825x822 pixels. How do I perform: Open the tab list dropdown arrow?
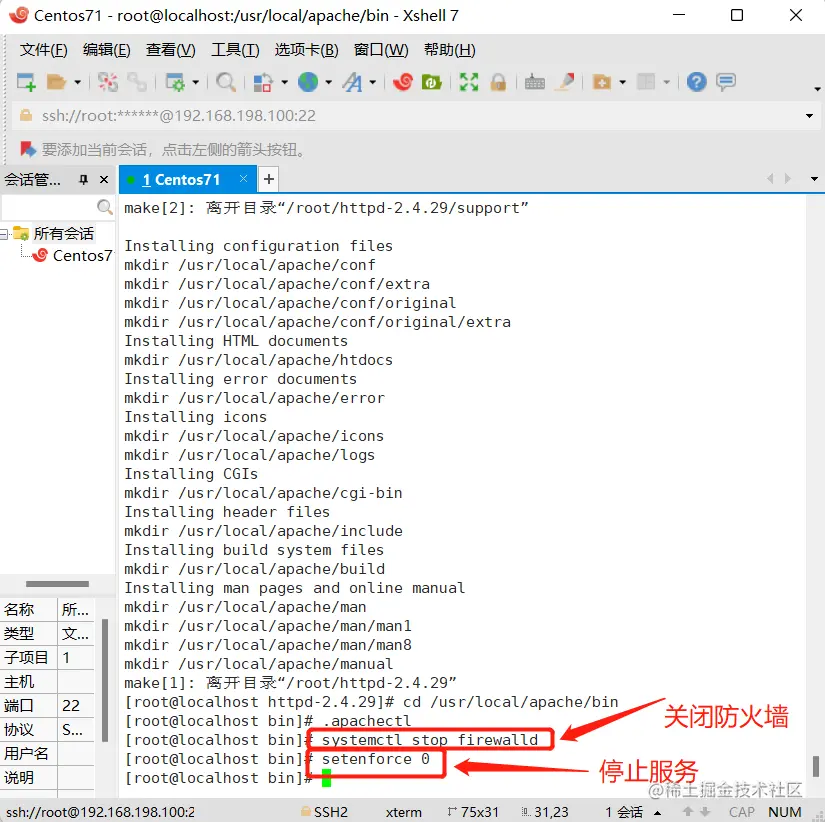click(814, 179)
